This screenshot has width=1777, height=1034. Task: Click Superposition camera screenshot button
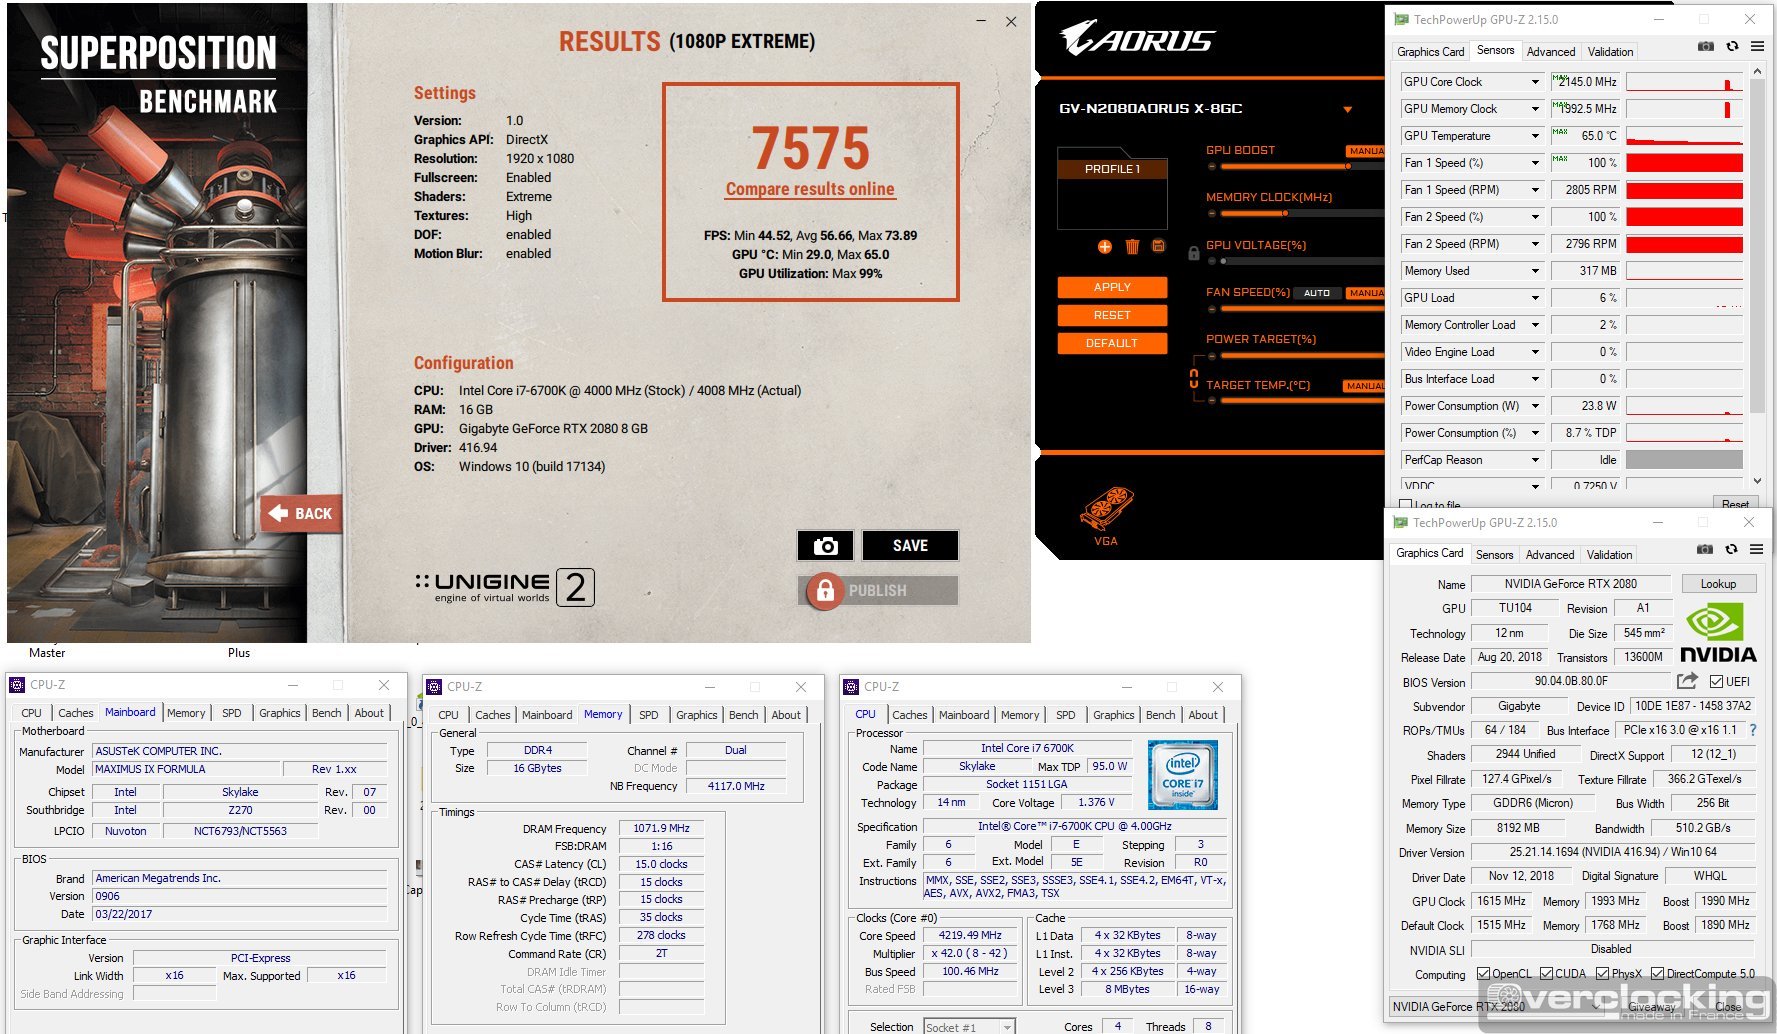click(x=825, y=545)
